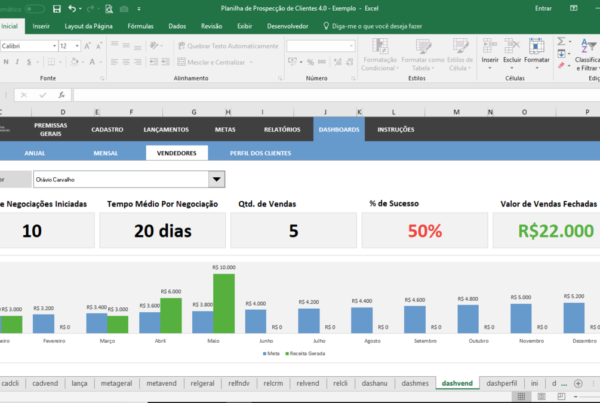Click Mesclar e Centralizar
The height and width of the screenshot is (403, 600).
tap(211, 62)
